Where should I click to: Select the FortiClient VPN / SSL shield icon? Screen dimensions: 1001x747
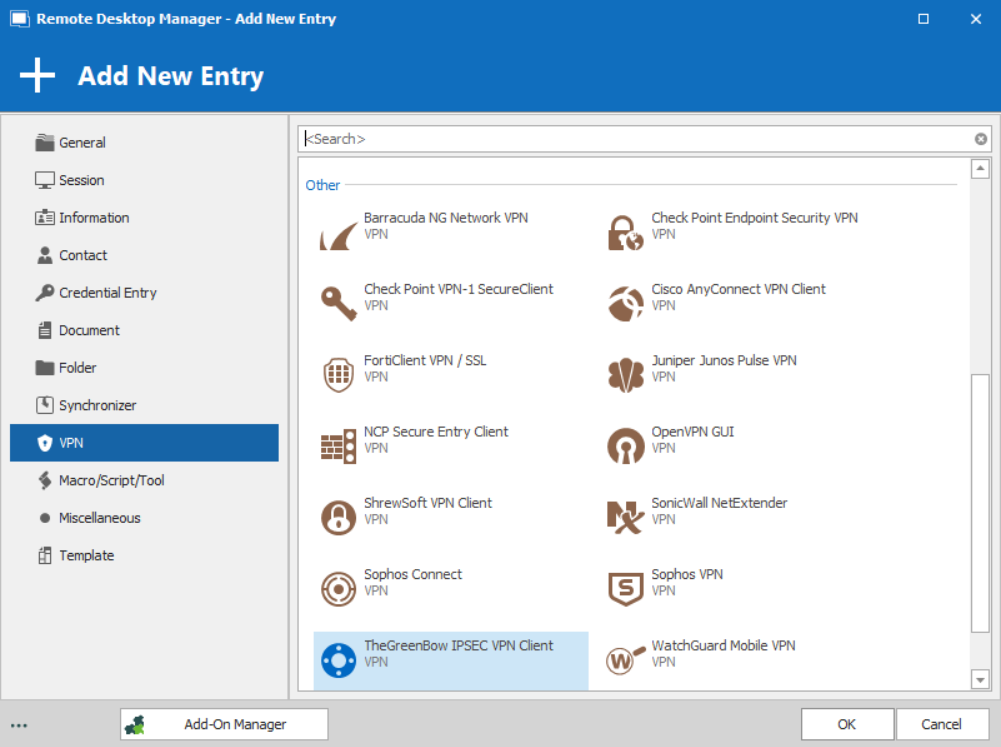(338, 375)
